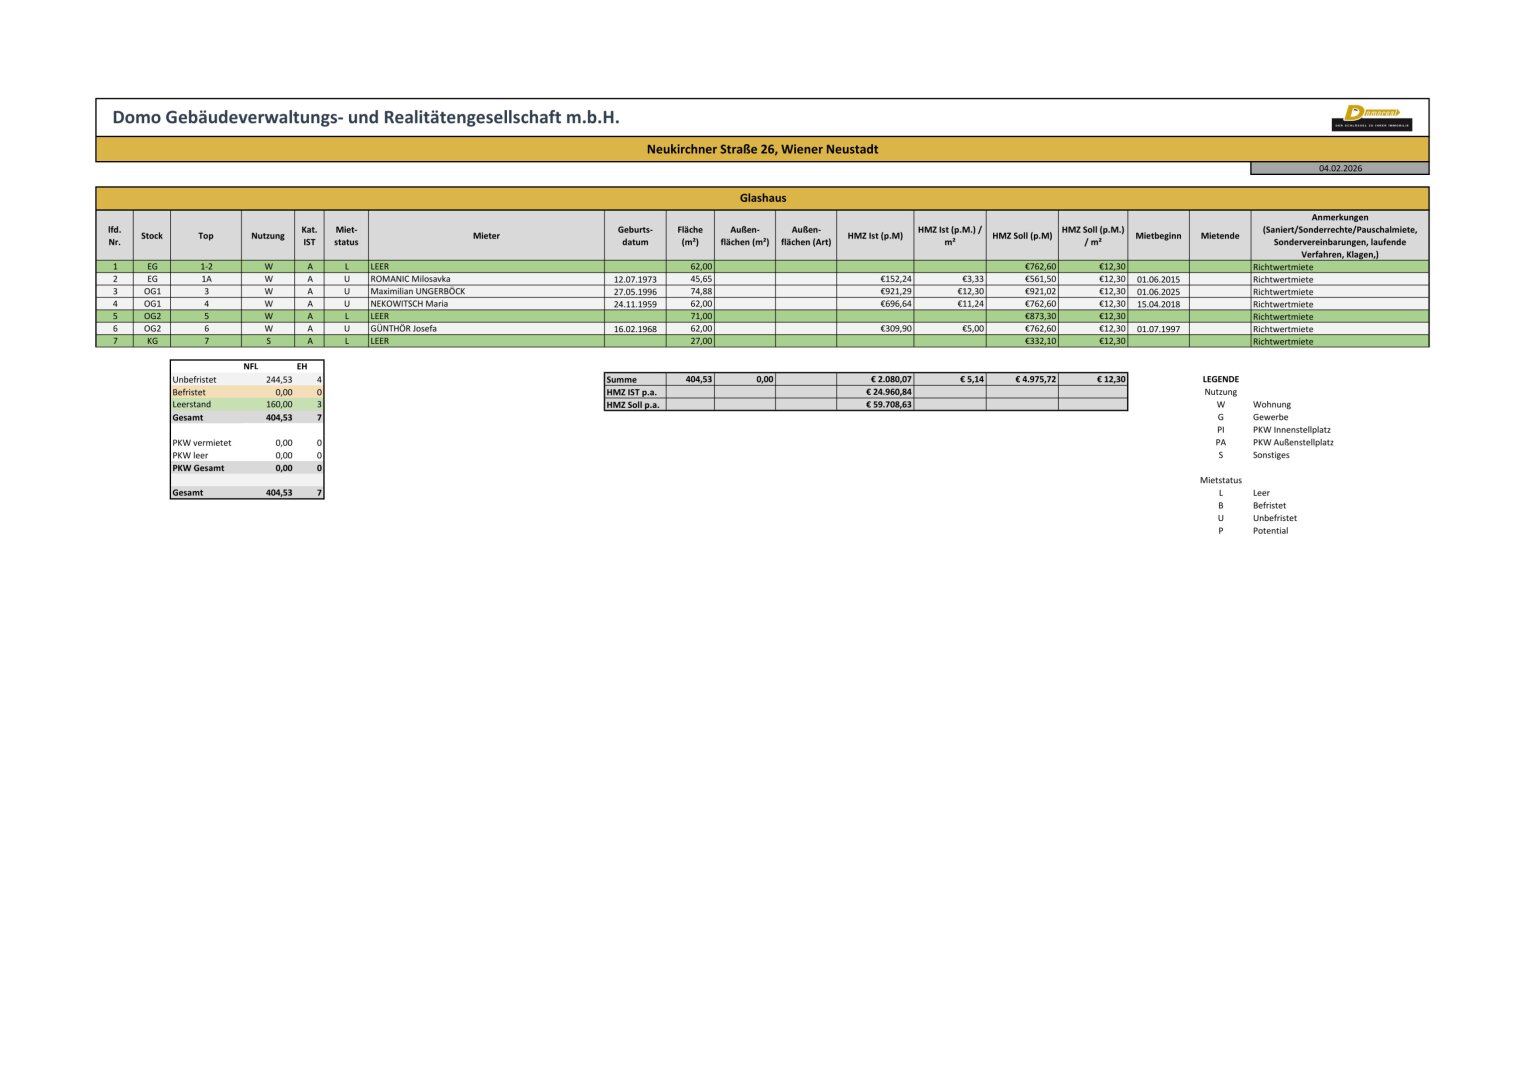
Task: Click the Mietbeginn date 15.04.2018
Action: (x=1158, y=304)
